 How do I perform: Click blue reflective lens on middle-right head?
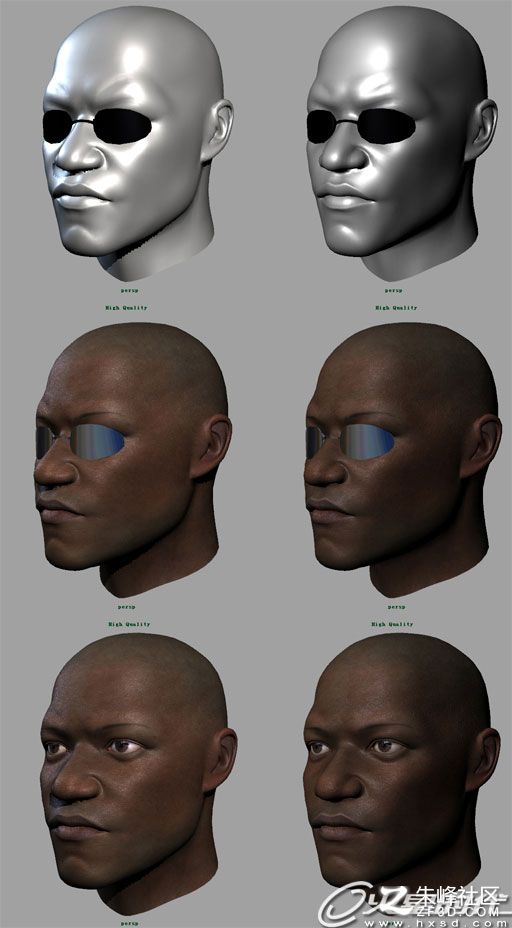[x=367, y=442]
